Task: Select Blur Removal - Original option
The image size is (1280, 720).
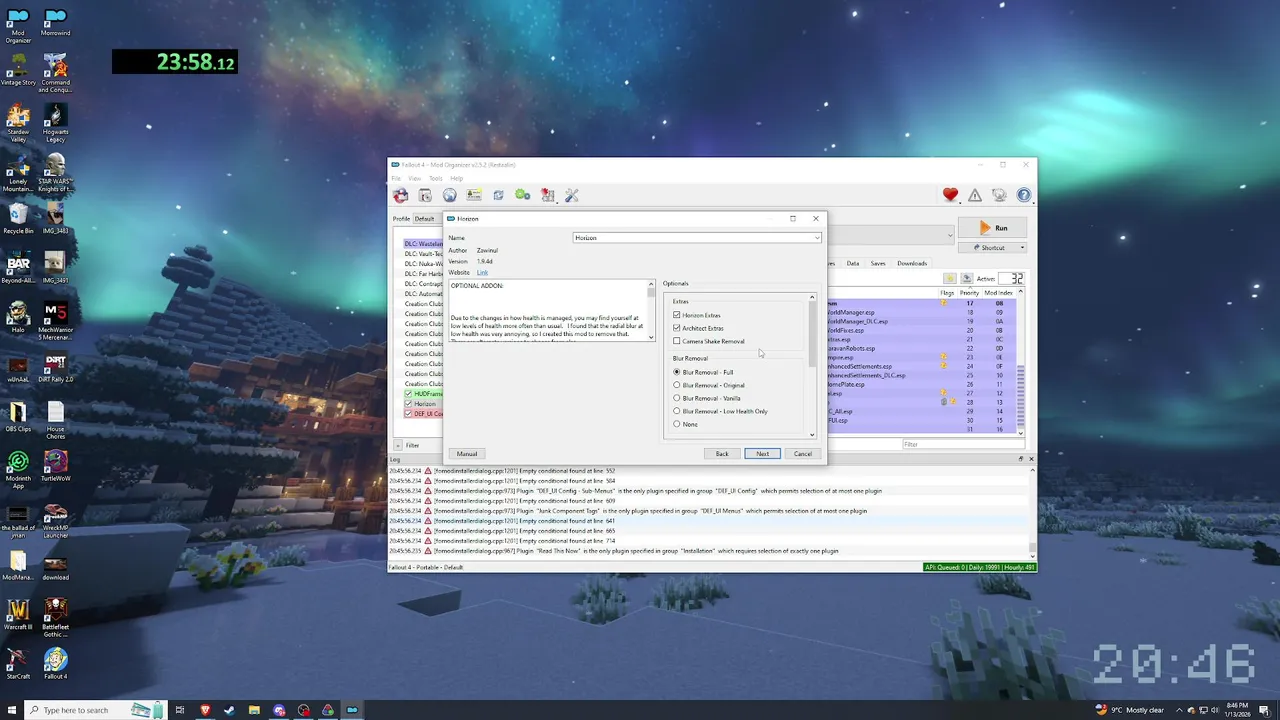Action: [x=677, y=385]
